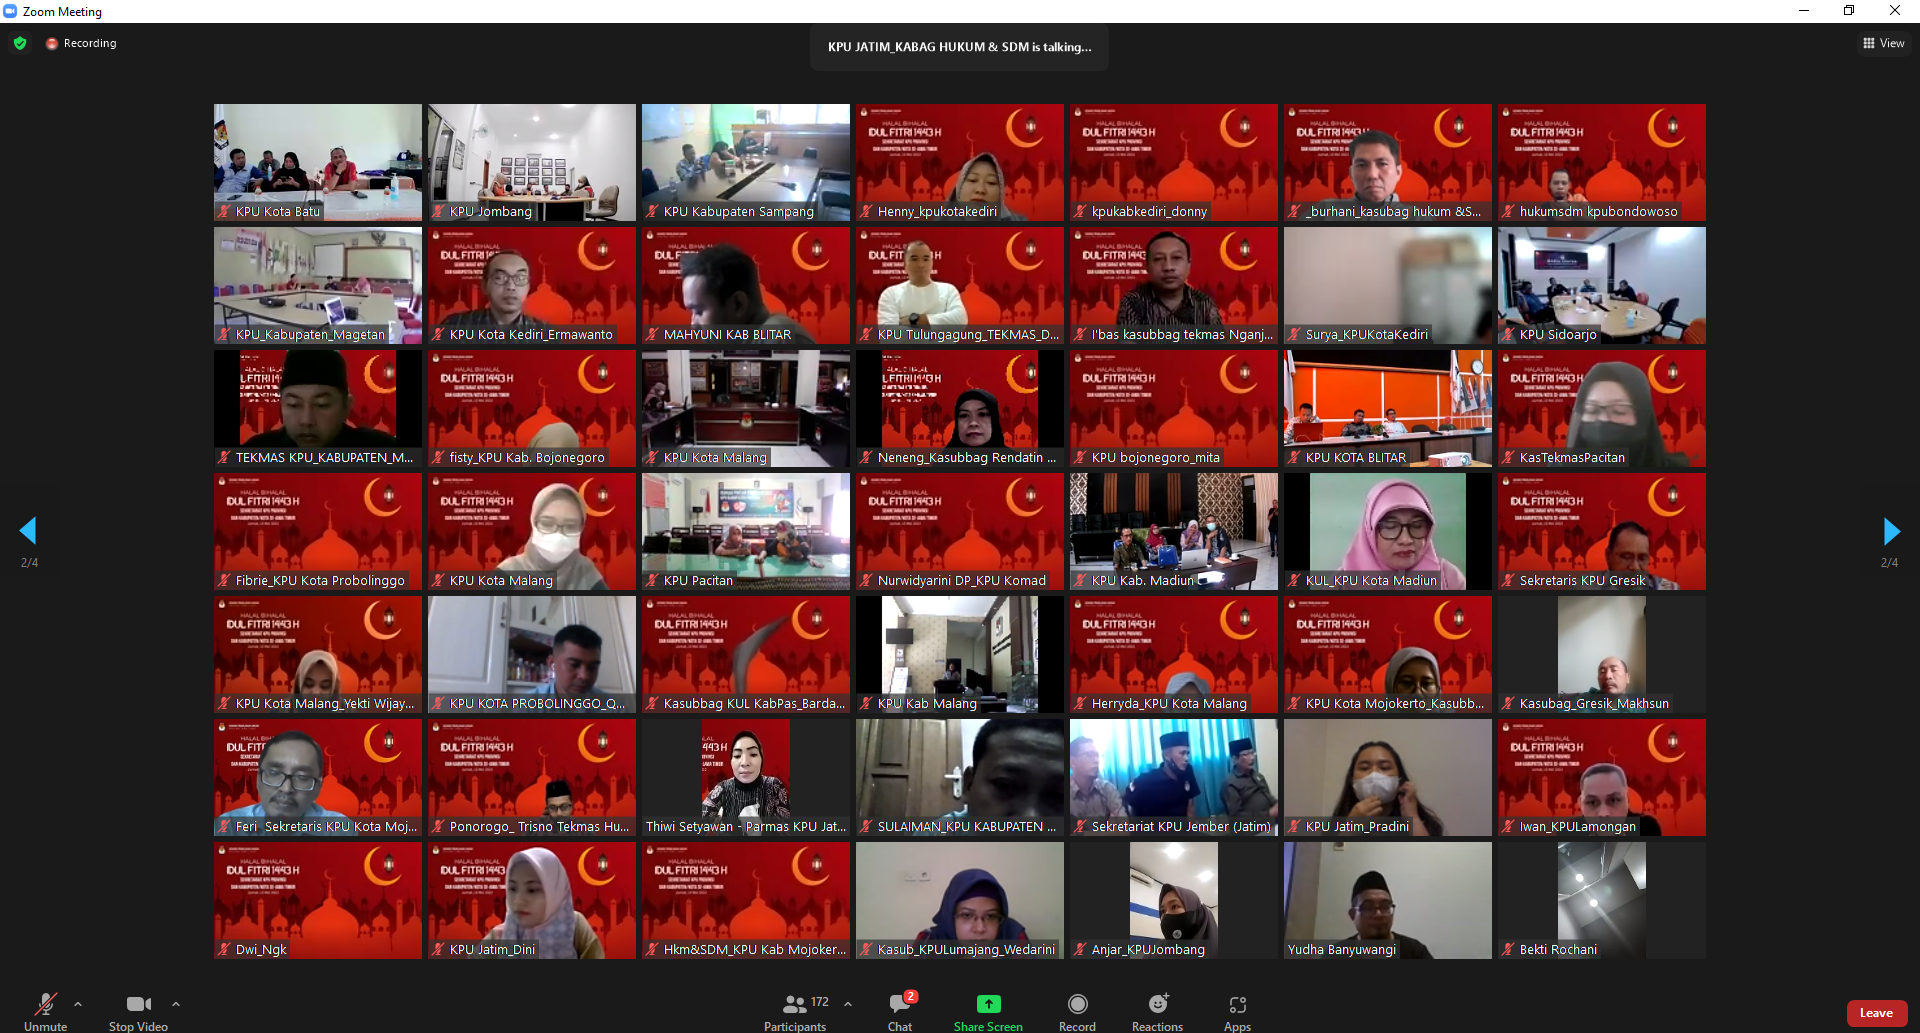Unmute the microphone
This screenshot has width=1920, height=1033.
[x=46, y=1005]
